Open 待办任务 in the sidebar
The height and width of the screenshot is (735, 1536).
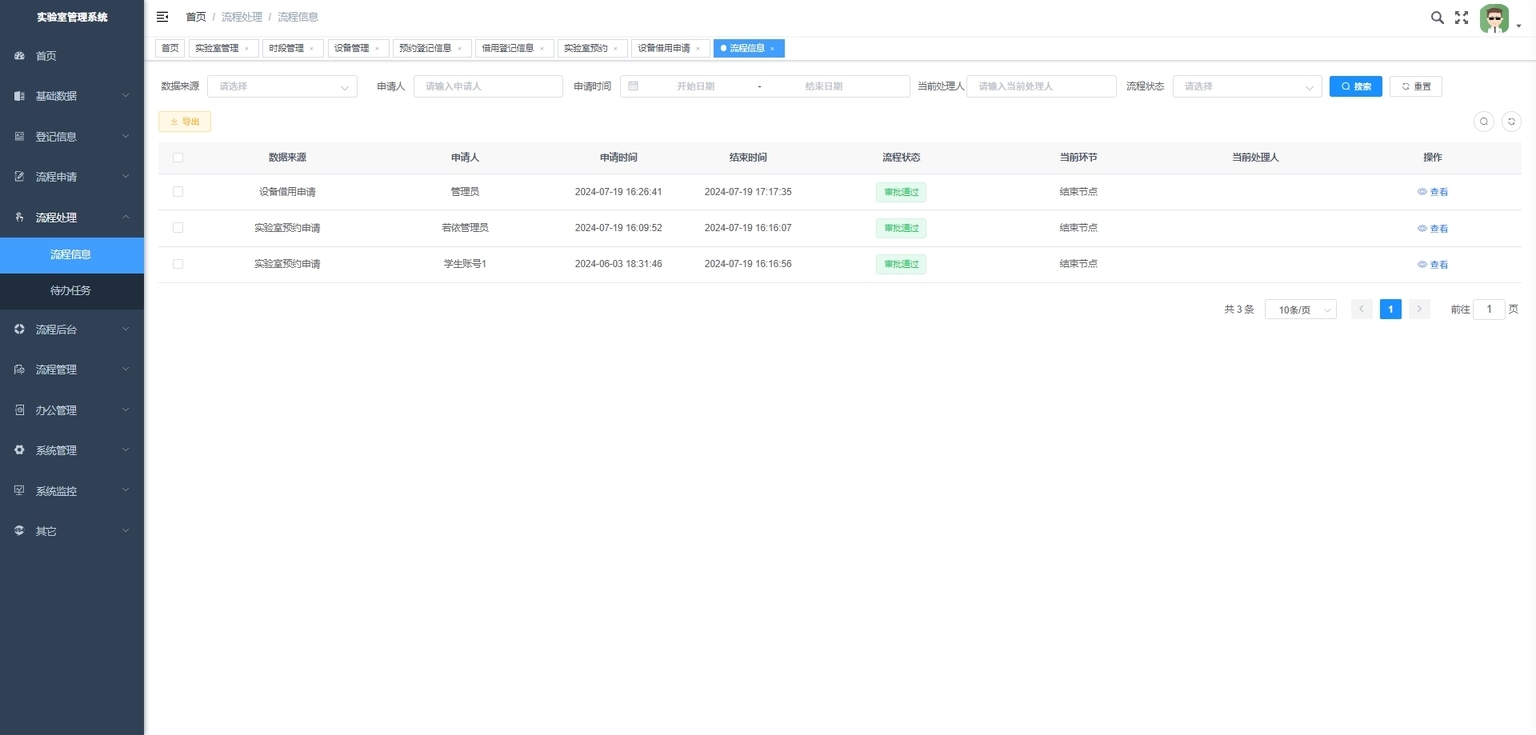click(x=72, y=291)
